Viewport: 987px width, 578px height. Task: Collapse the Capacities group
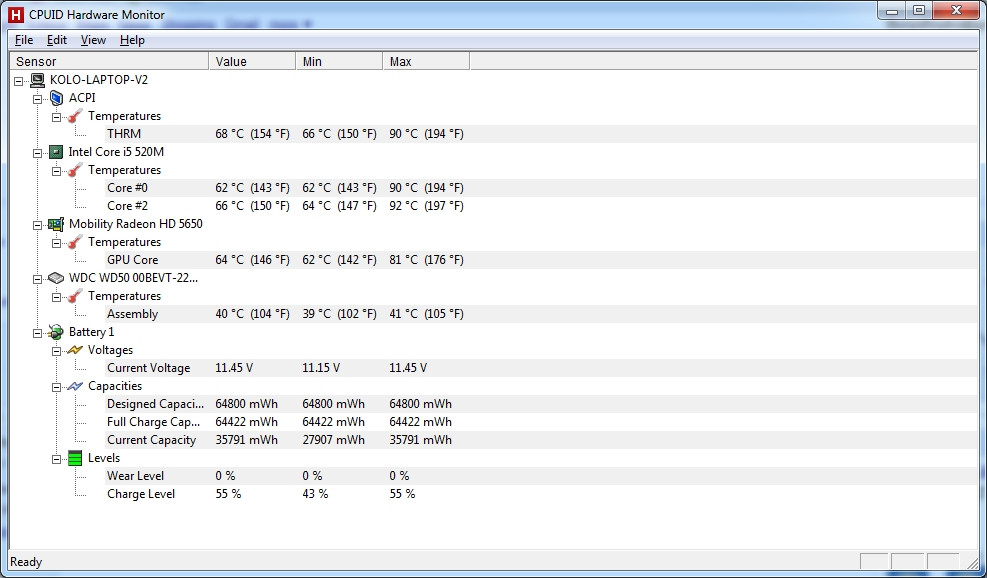[57, 387]
